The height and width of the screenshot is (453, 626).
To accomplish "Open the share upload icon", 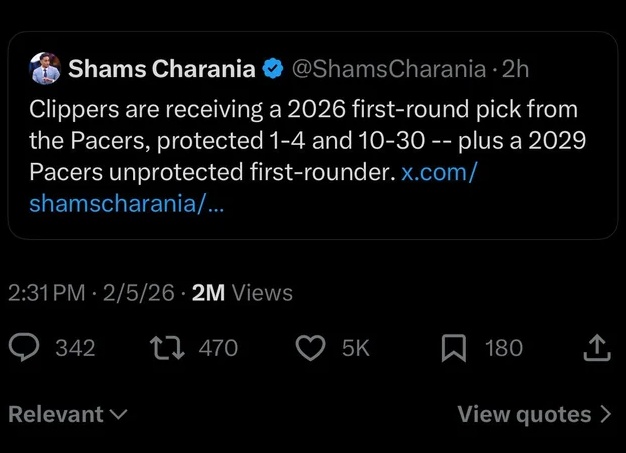I will [x=597, y=348].
